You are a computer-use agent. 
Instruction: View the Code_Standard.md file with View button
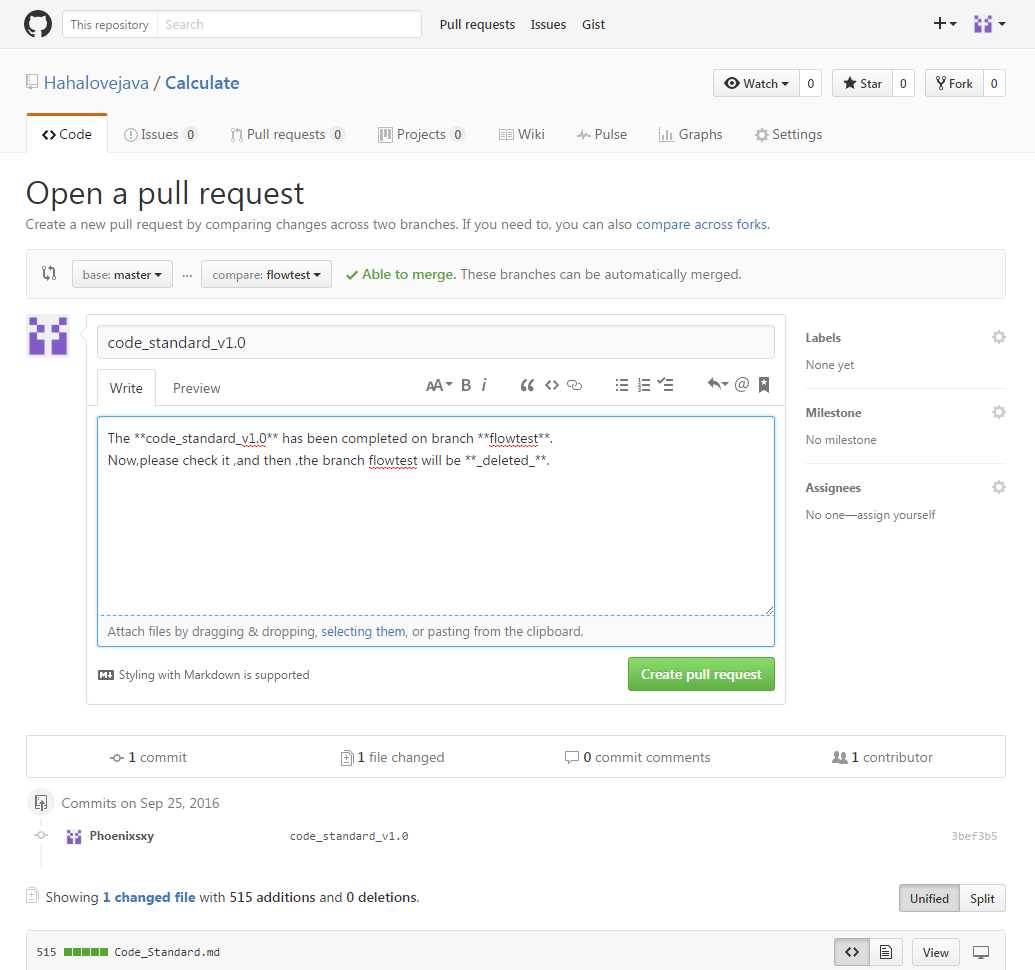click(935, 952)
